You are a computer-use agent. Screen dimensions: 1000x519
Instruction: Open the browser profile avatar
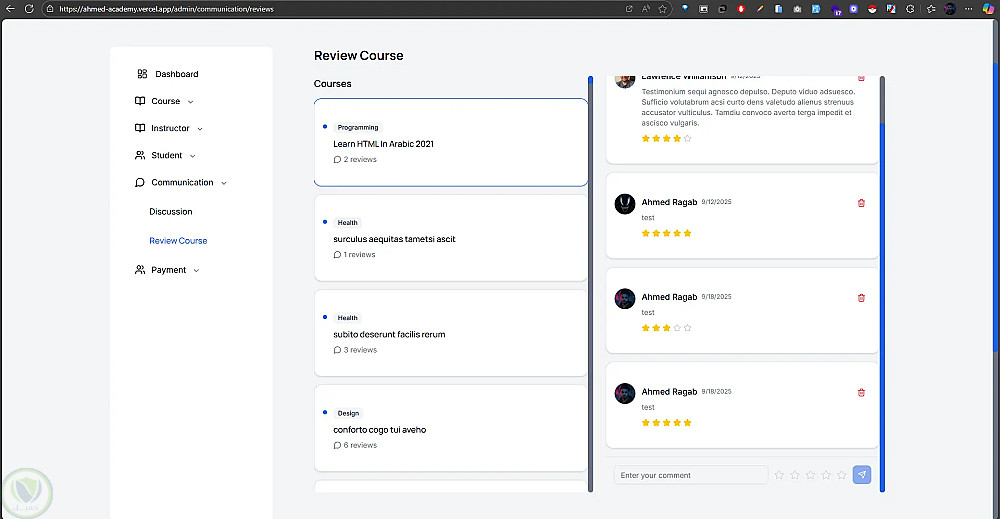950,9
